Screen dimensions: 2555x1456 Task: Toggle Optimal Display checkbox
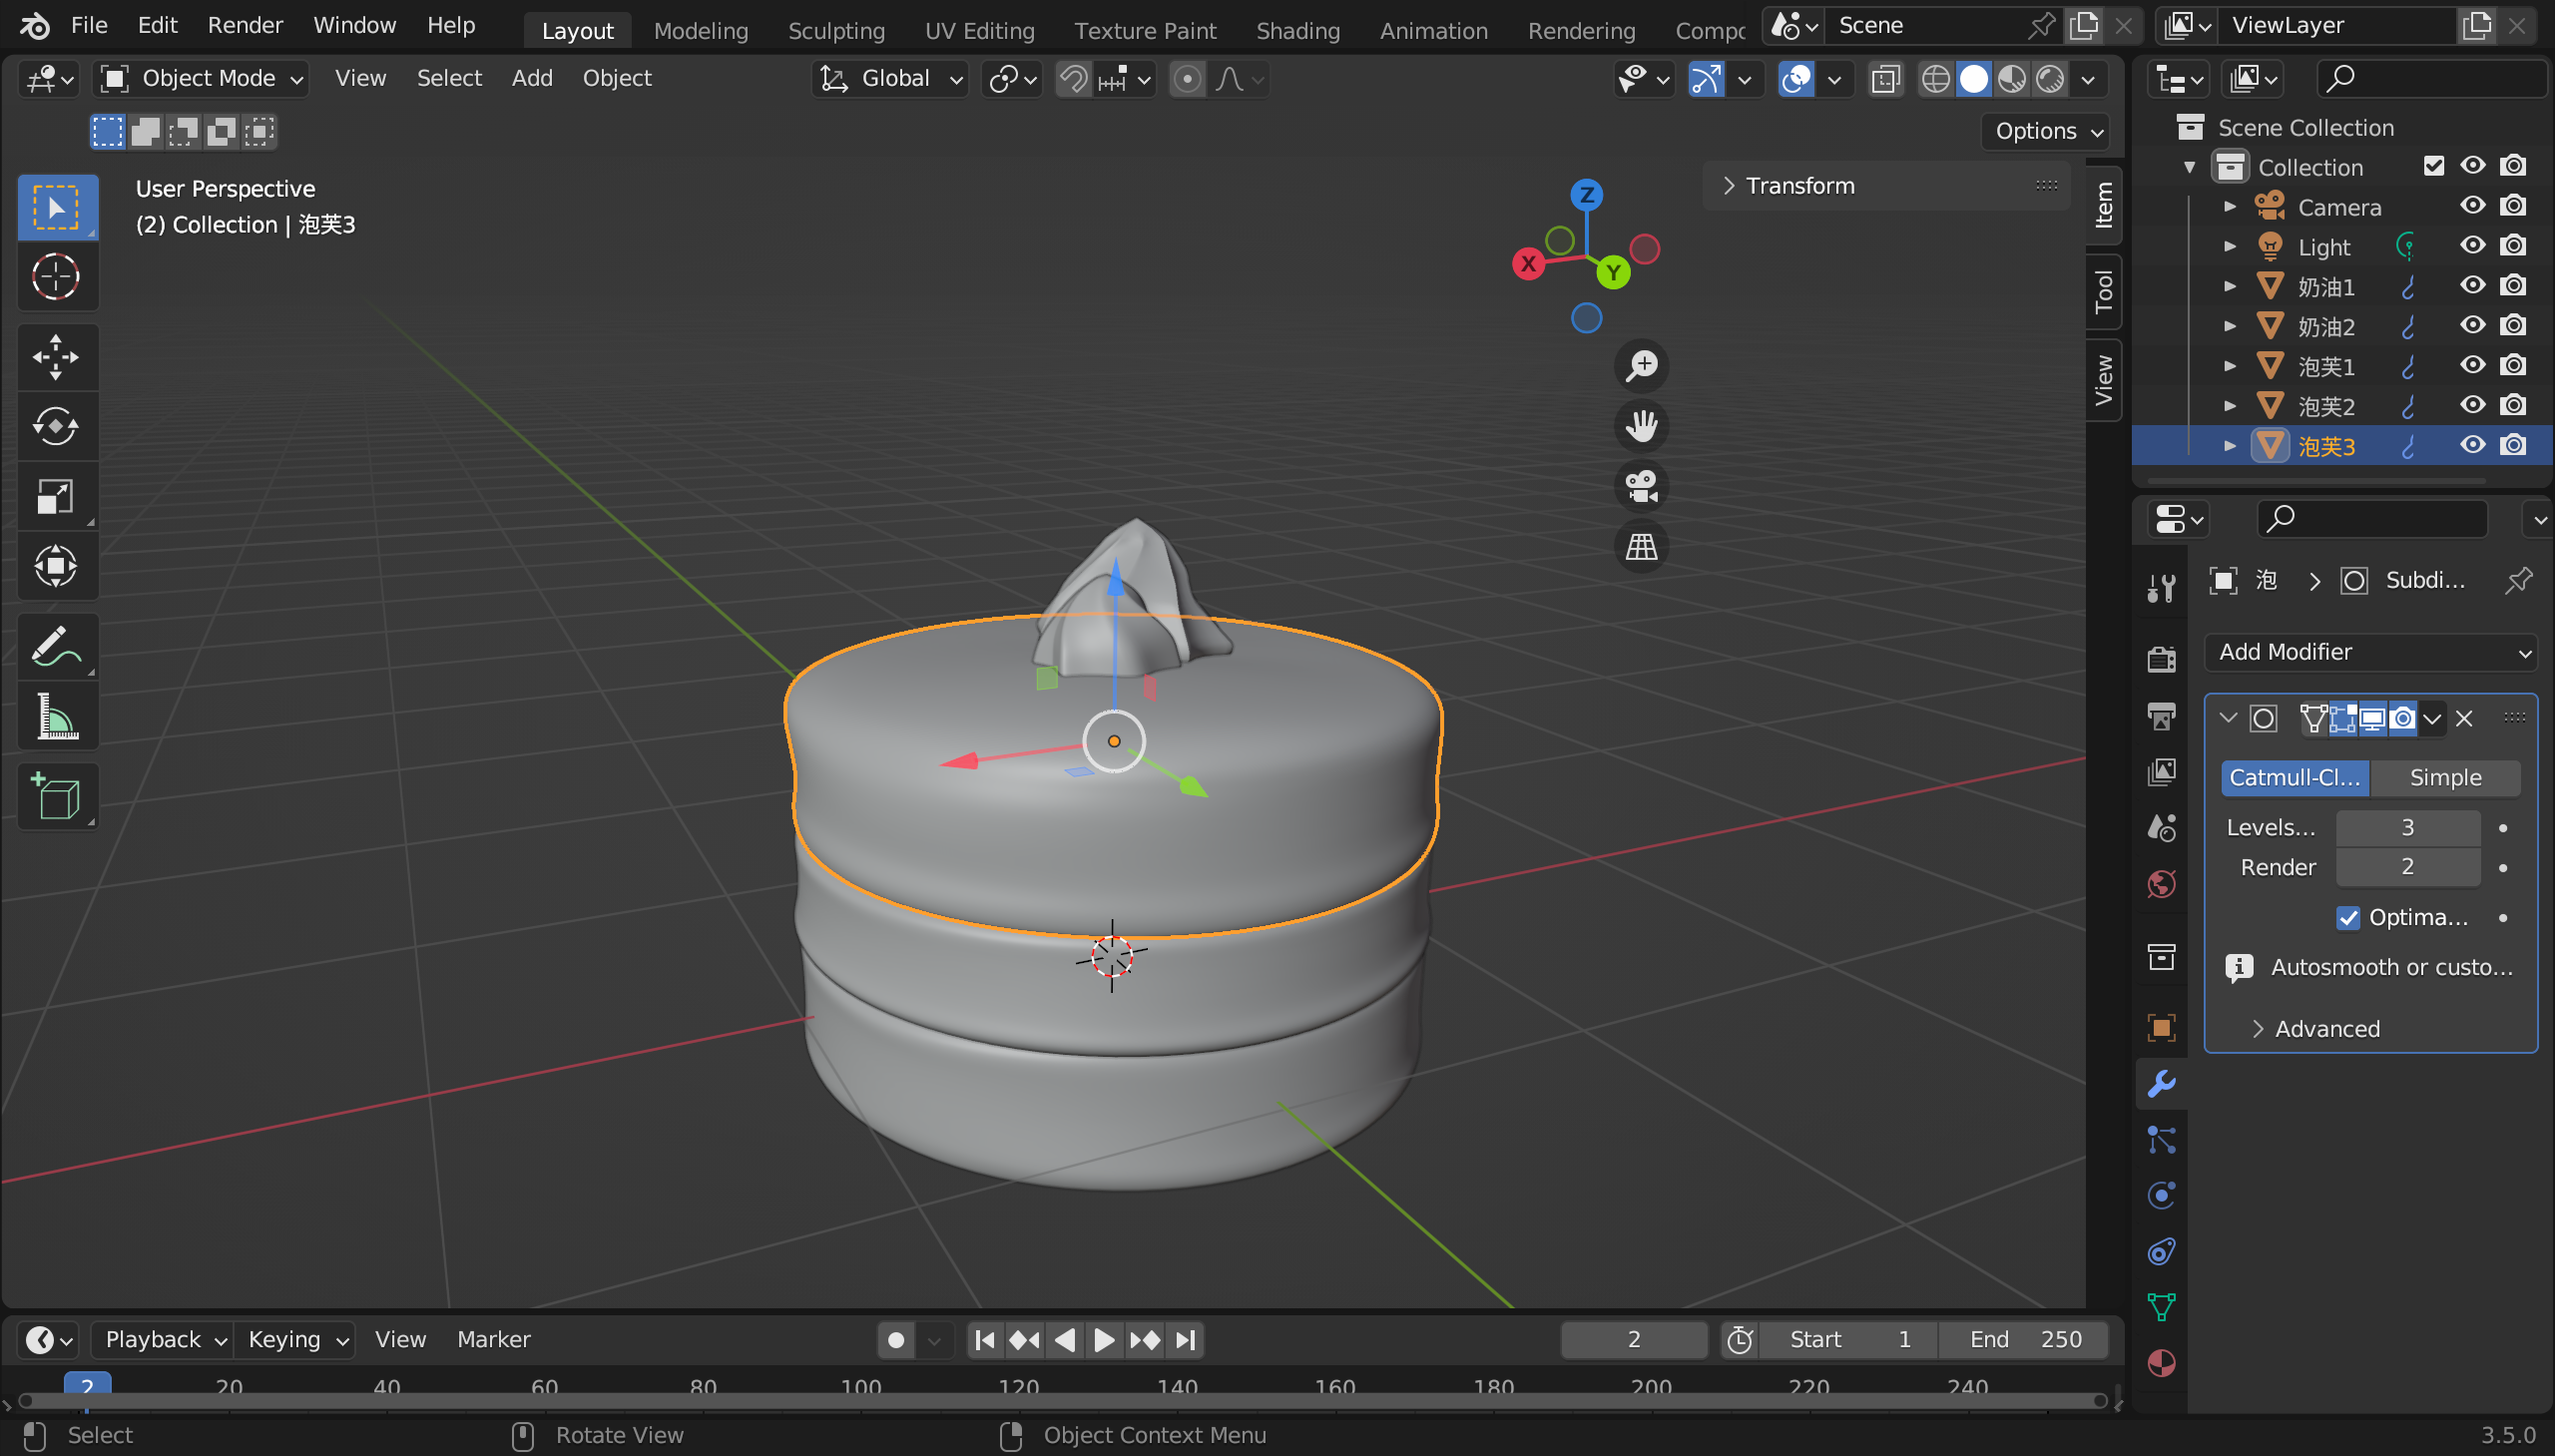2348,918
